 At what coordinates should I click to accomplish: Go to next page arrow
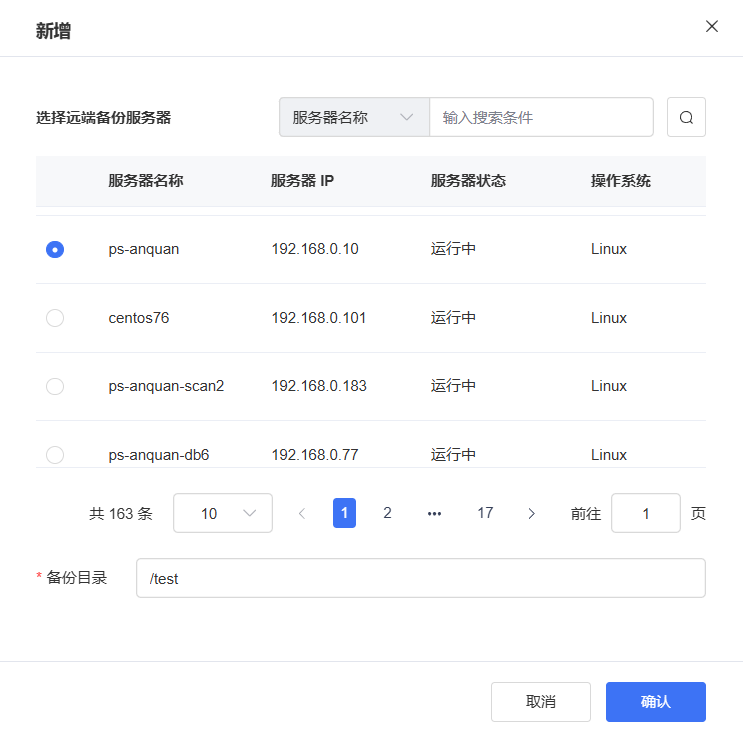click(x=531, y=513)
